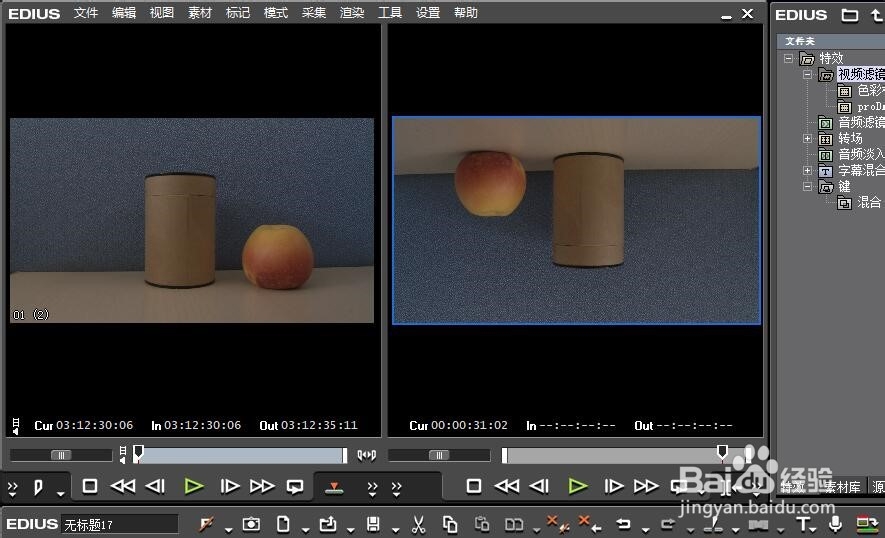This screenshot has width=885, height=538.
Task: Open dropdown next to the save icon
Action: click(x=395, y=530)
